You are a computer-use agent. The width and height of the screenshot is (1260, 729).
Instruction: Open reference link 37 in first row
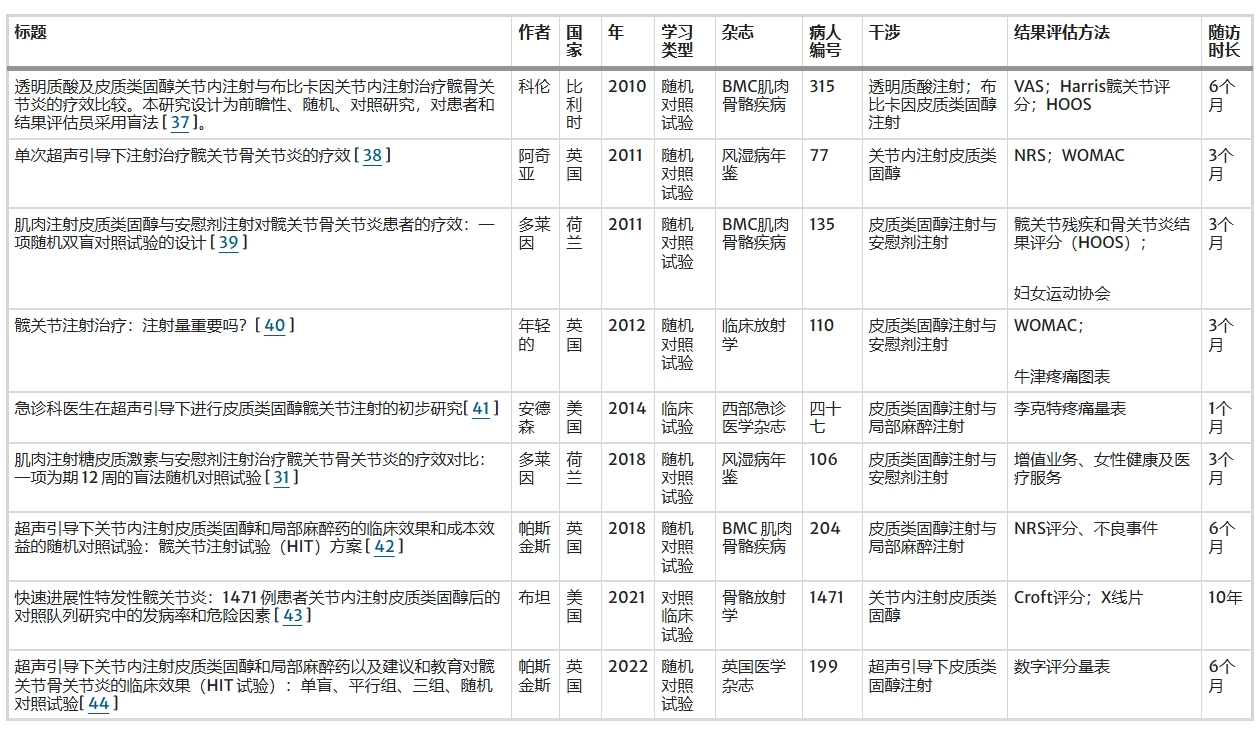(x=180, y=123)
